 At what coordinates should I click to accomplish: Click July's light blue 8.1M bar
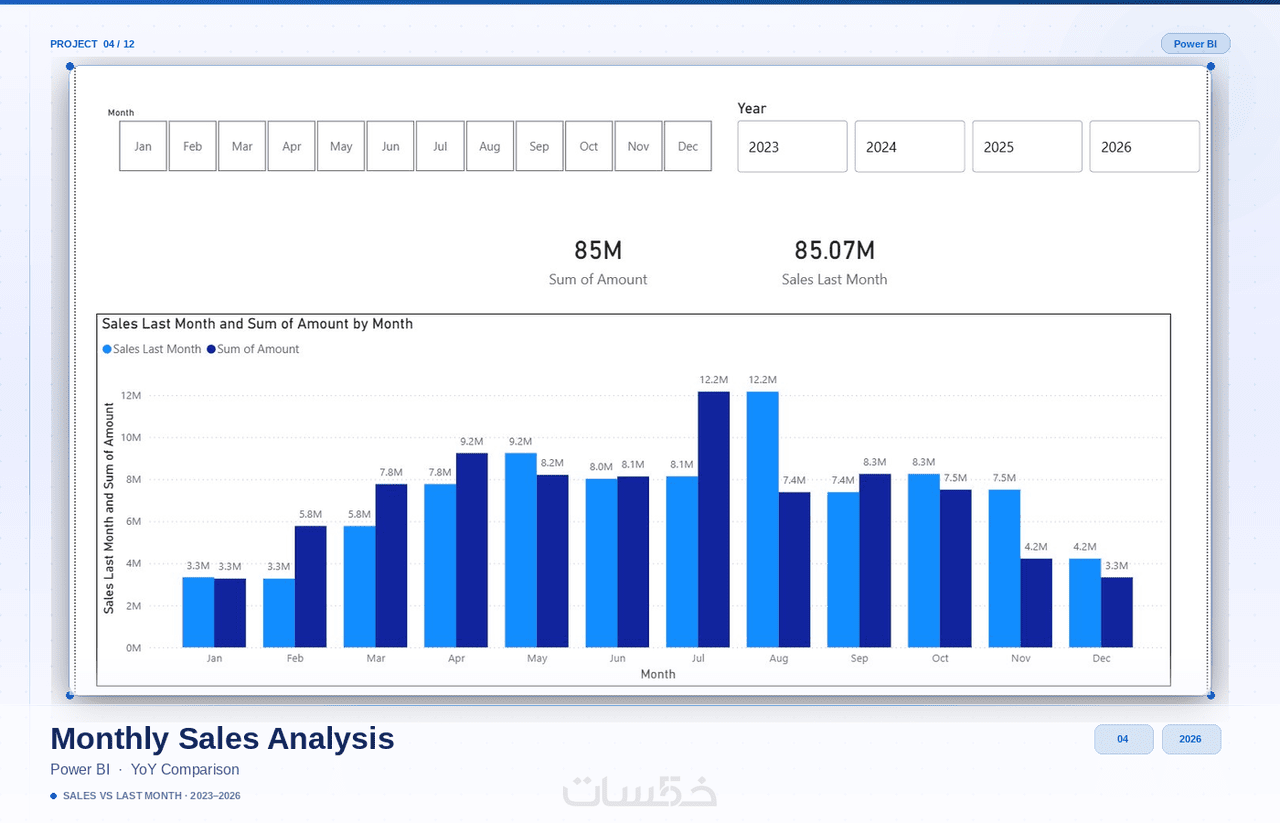click(682, 562)
